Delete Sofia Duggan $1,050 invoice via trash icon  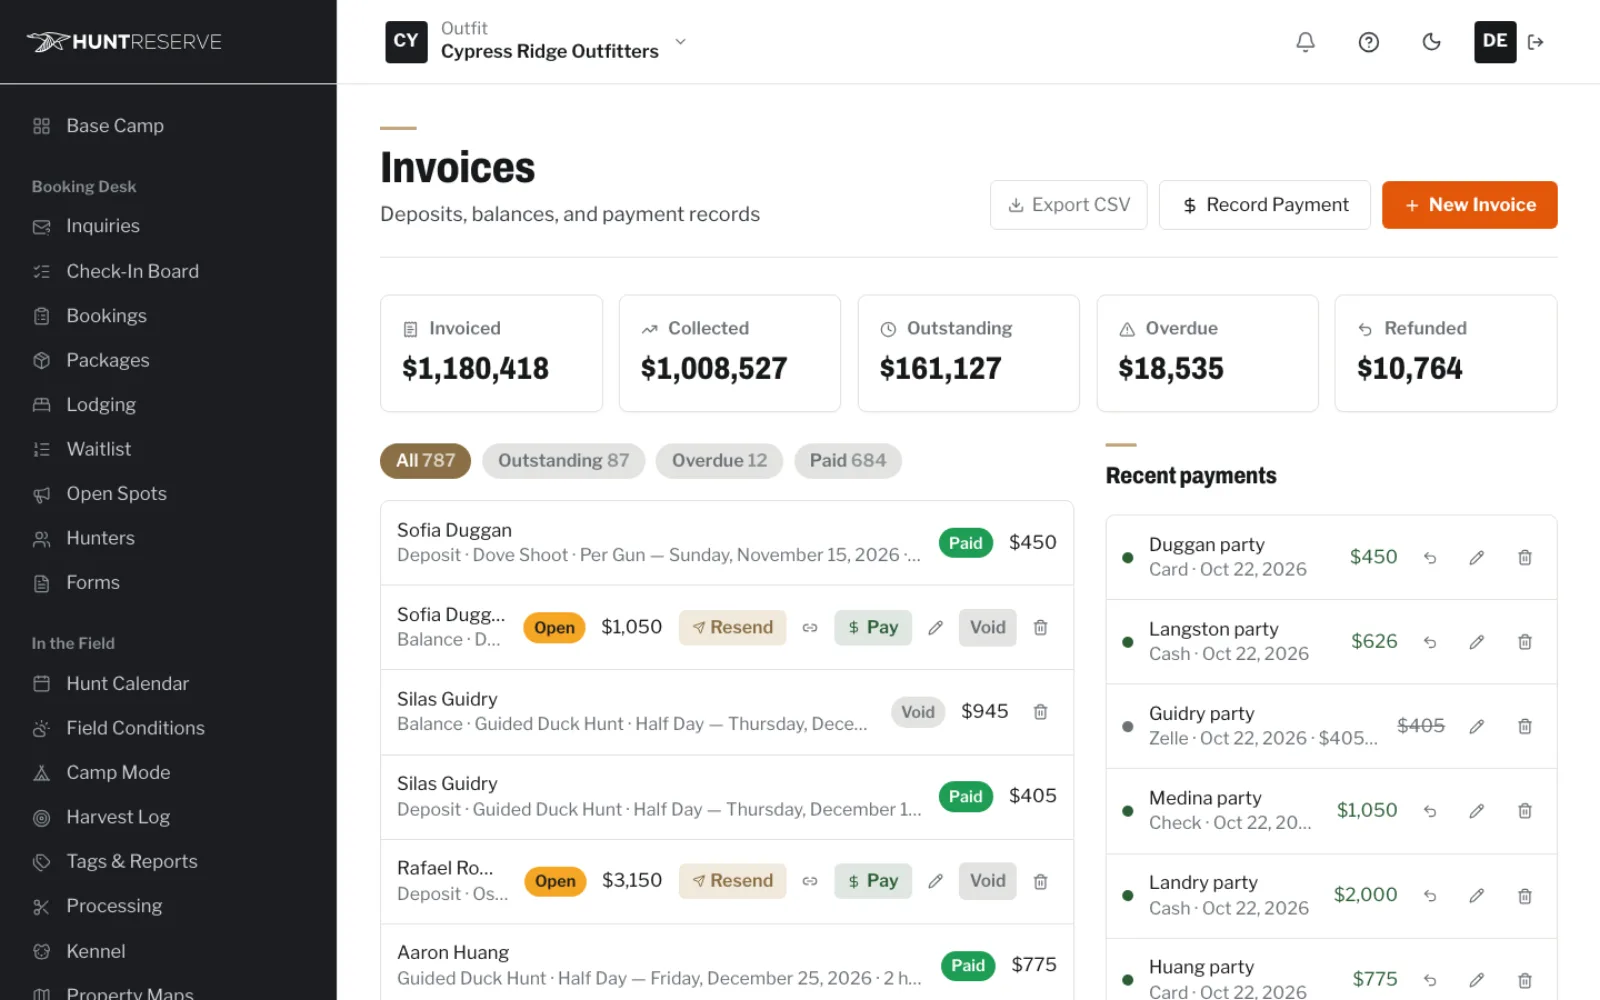[x=1040, y=628]
